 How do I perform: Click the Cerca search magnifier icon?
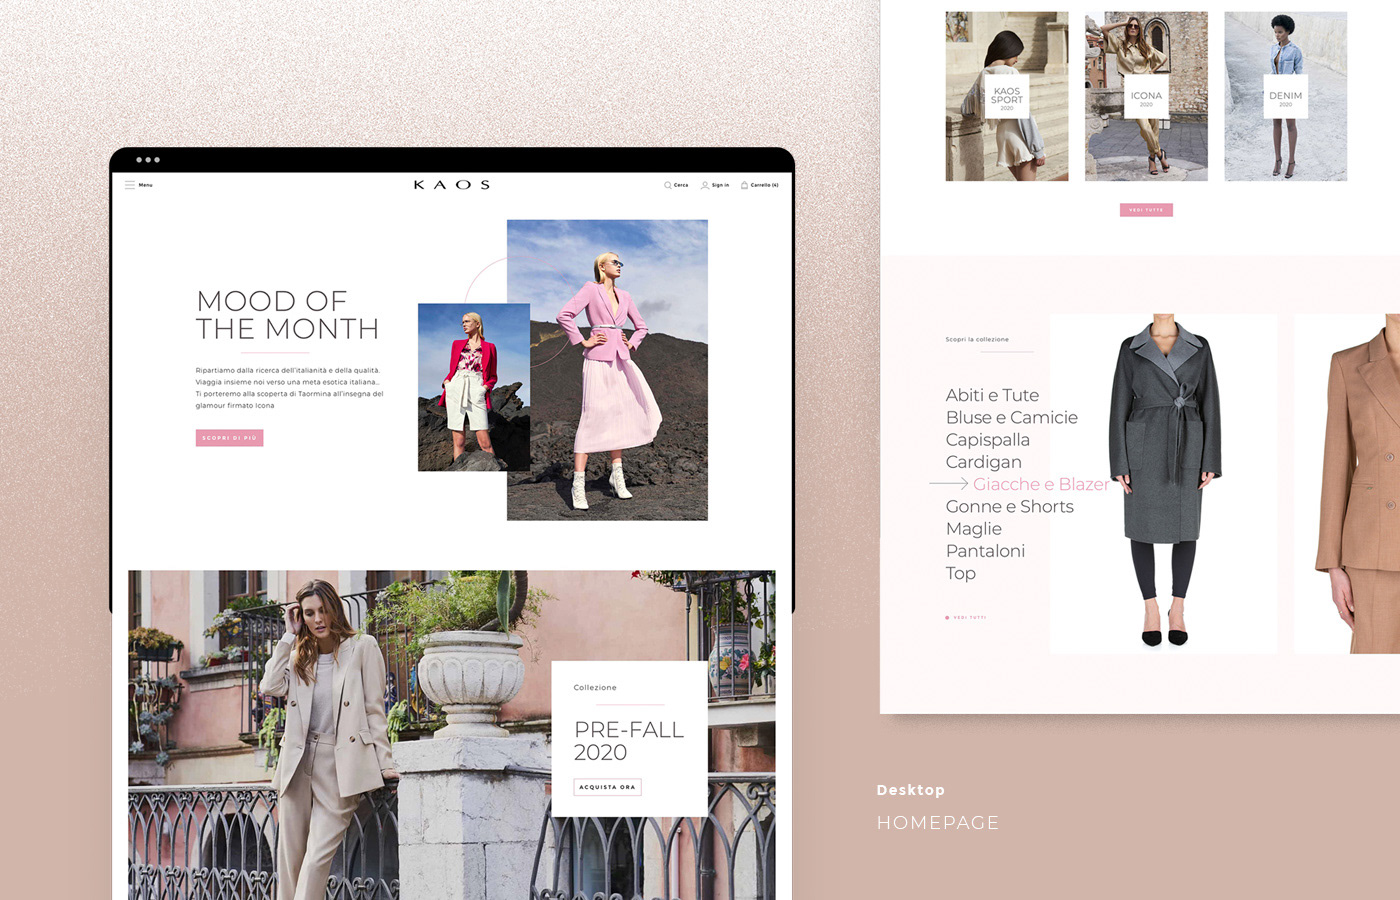point(667,185)
